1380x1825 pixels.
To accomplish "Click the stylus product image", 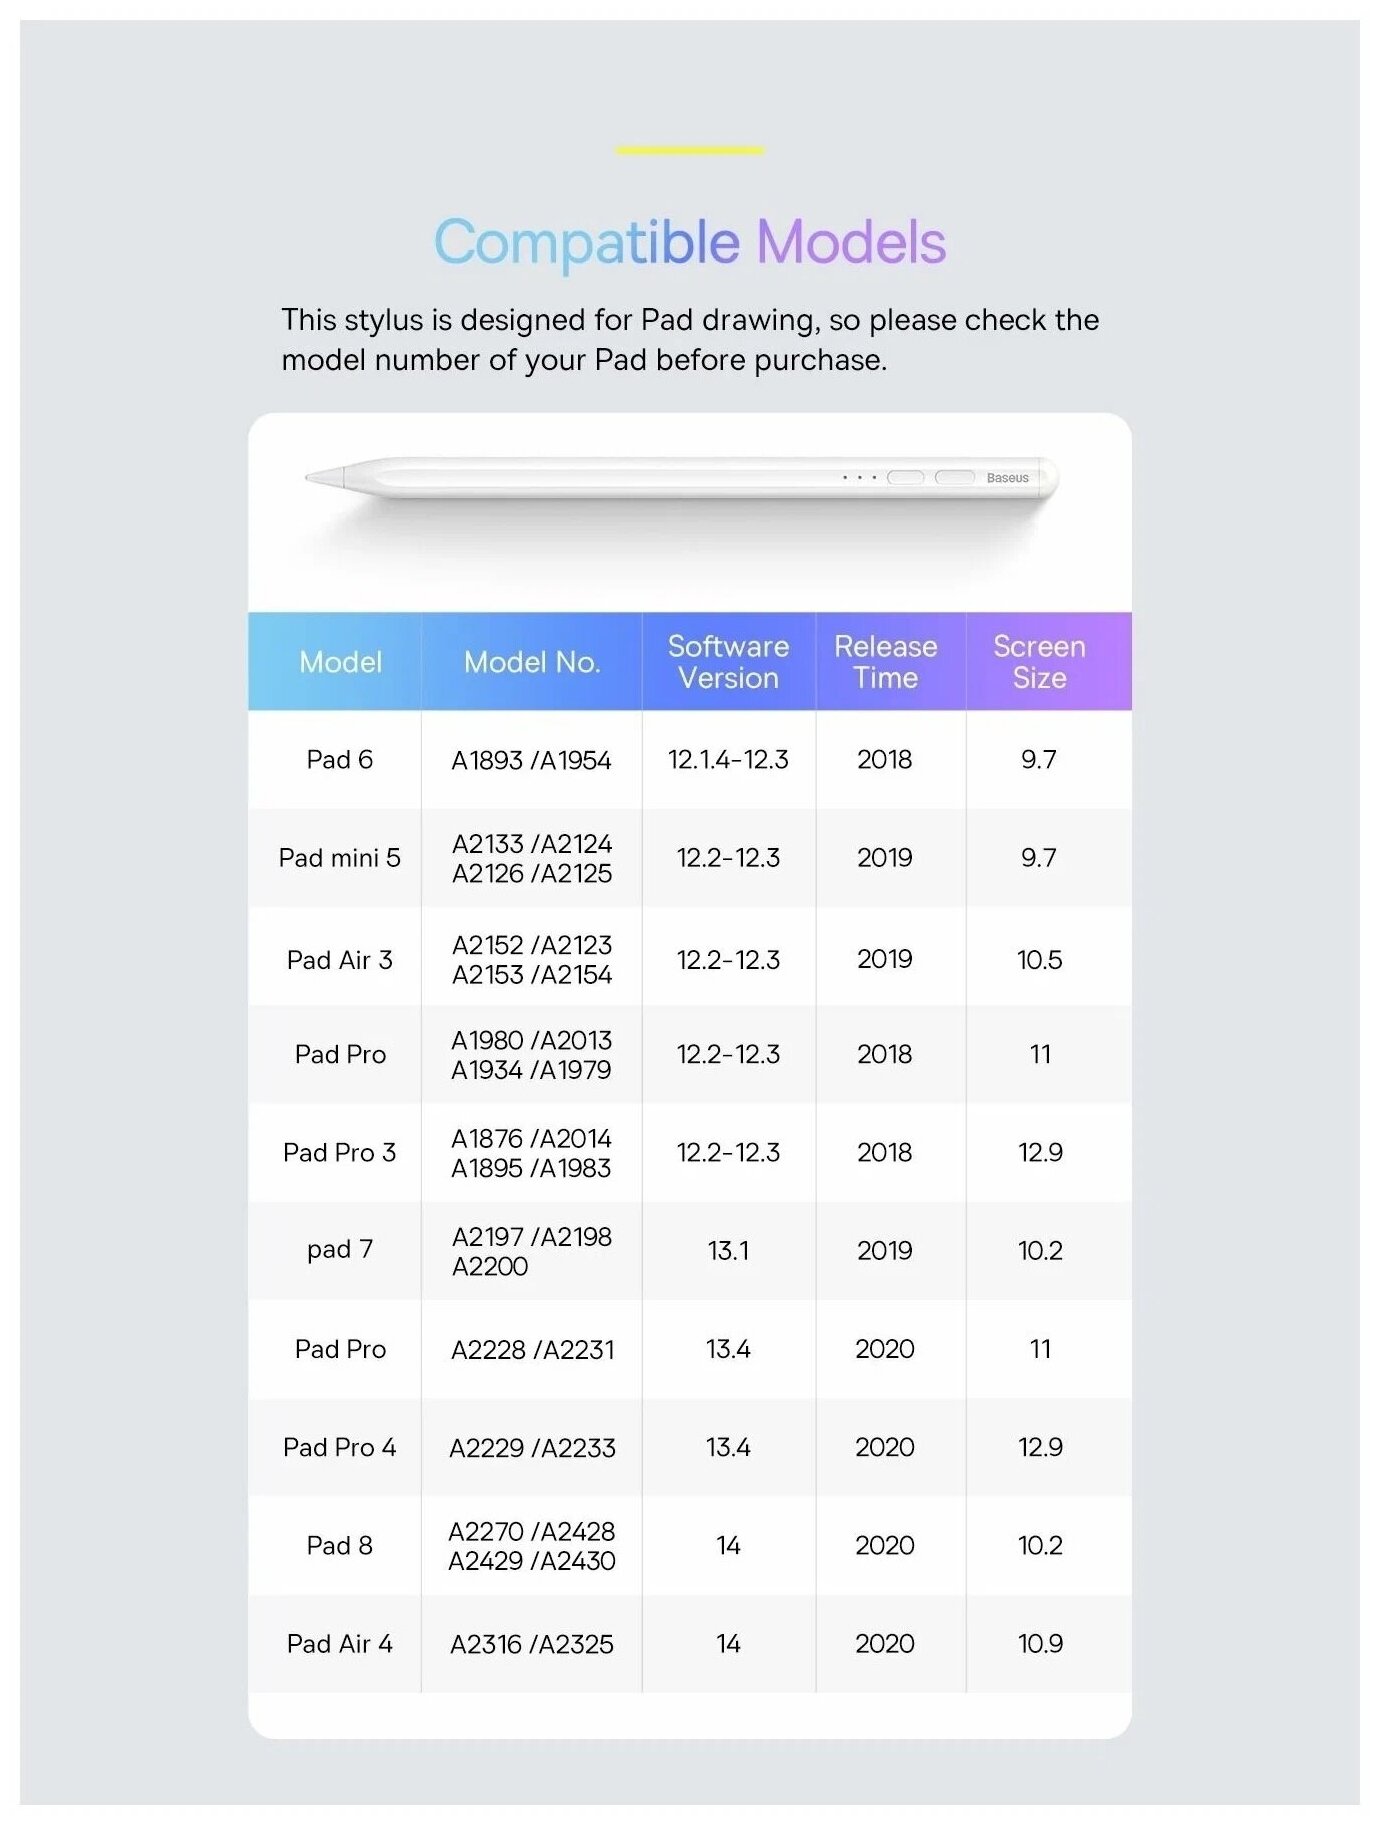I will [x=680, y=480].
